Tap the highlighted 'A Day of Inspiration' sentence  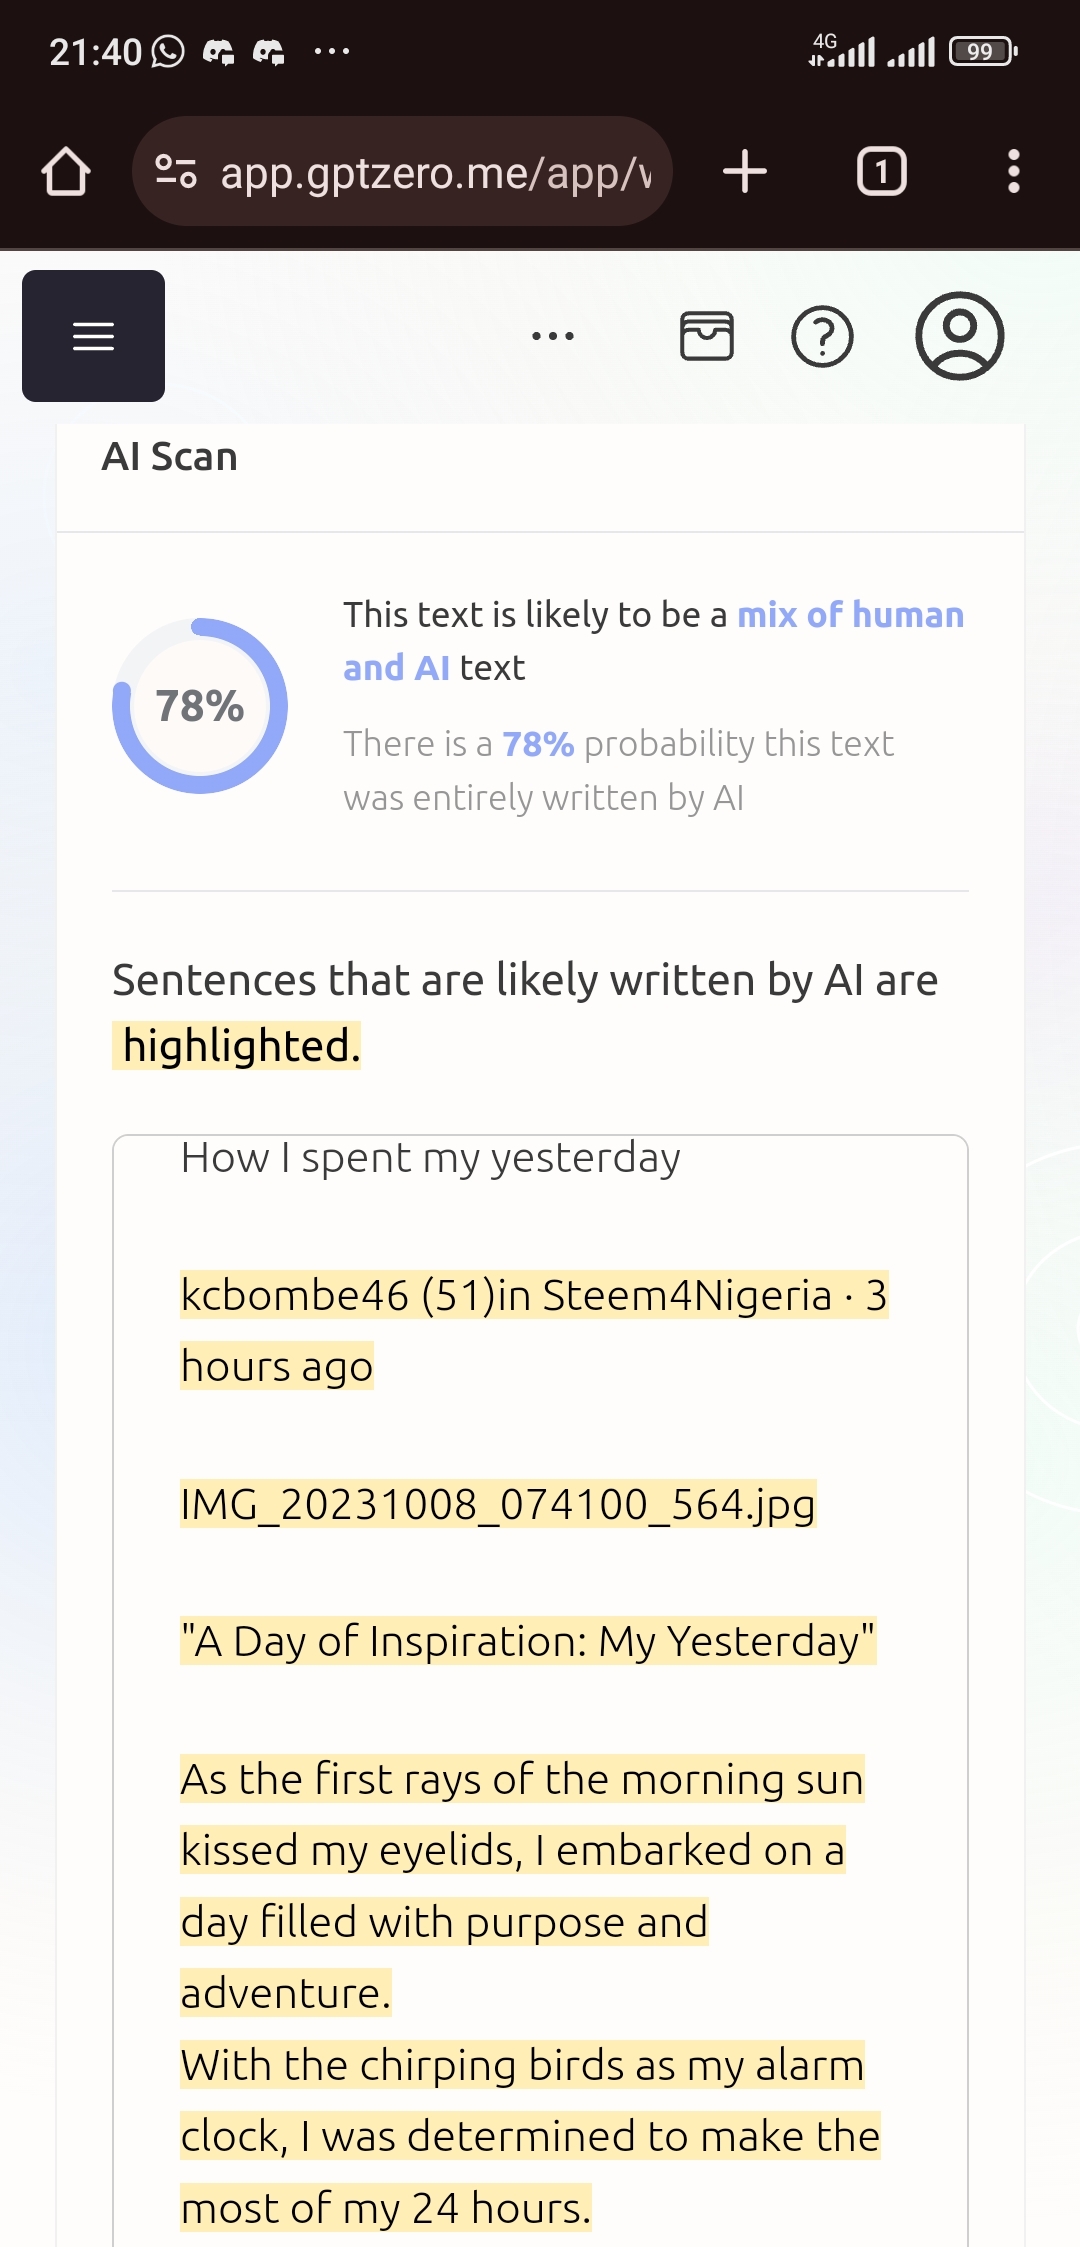pyautogui.click(x=528, y=1641)
